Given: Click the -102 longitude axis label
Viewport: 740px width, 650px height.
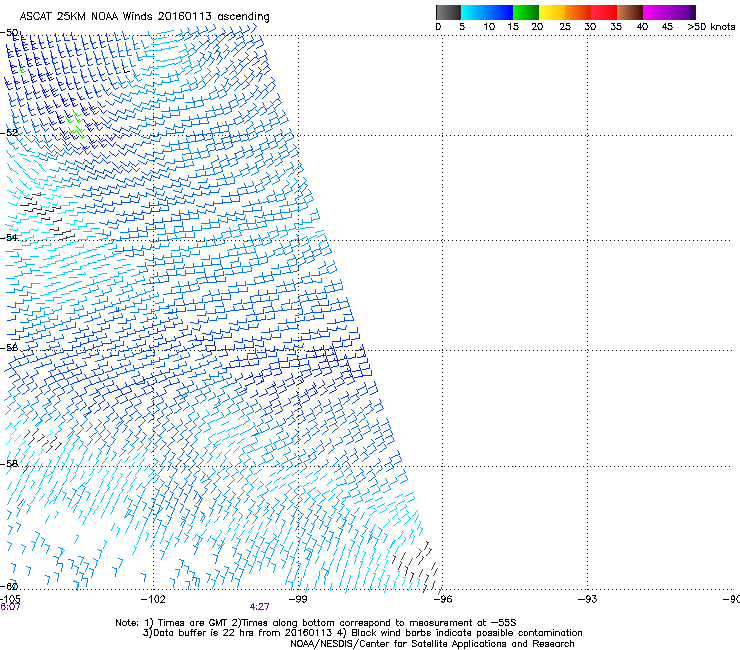Looking at the screenshot, I should click(x=153, y=599).
